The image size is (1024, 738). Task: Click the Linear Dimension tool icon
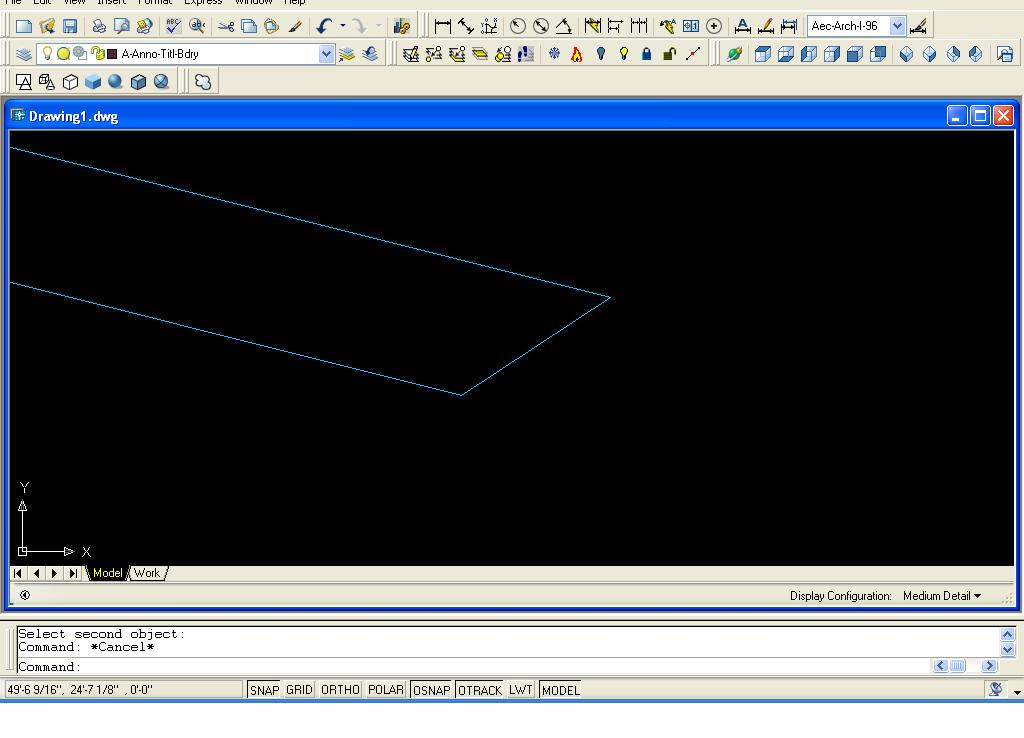tap(442, 26)
